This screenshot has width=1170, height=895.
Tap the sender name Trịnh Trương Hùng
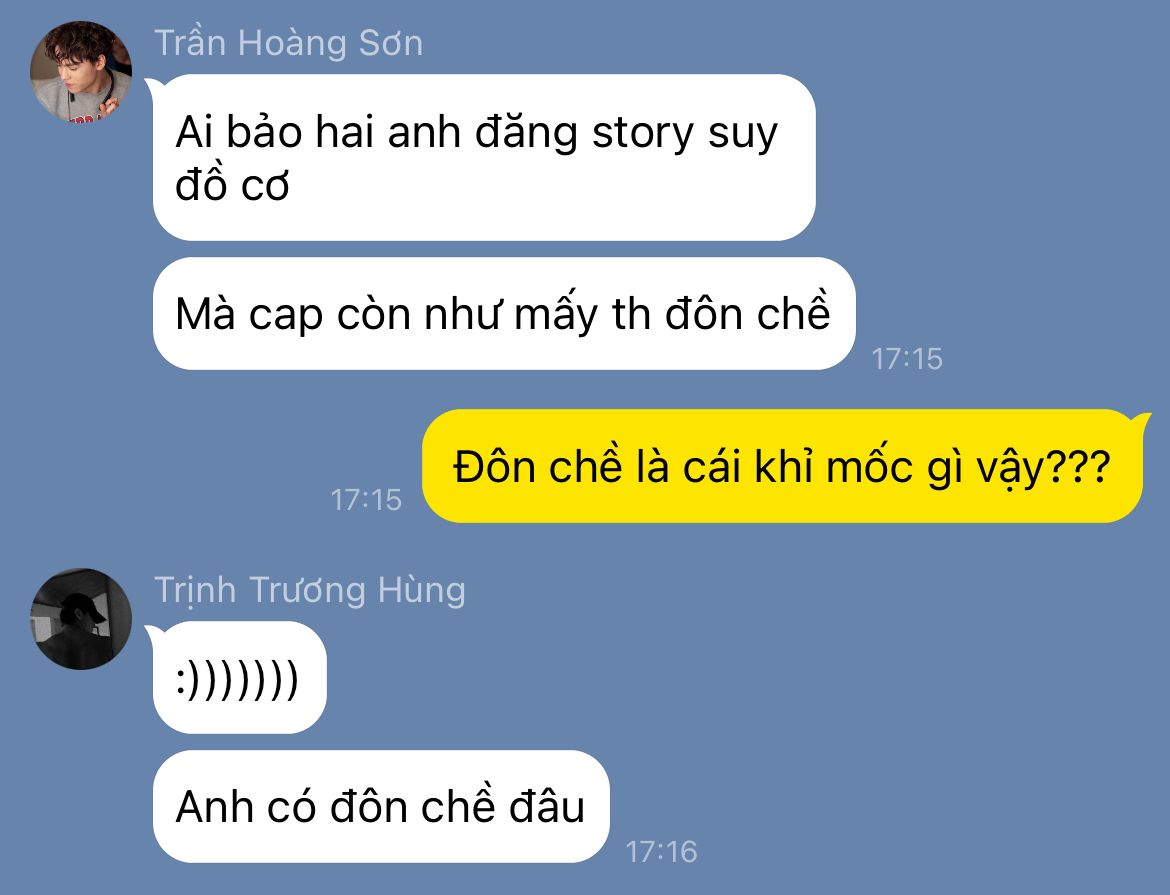coord(310,590)
